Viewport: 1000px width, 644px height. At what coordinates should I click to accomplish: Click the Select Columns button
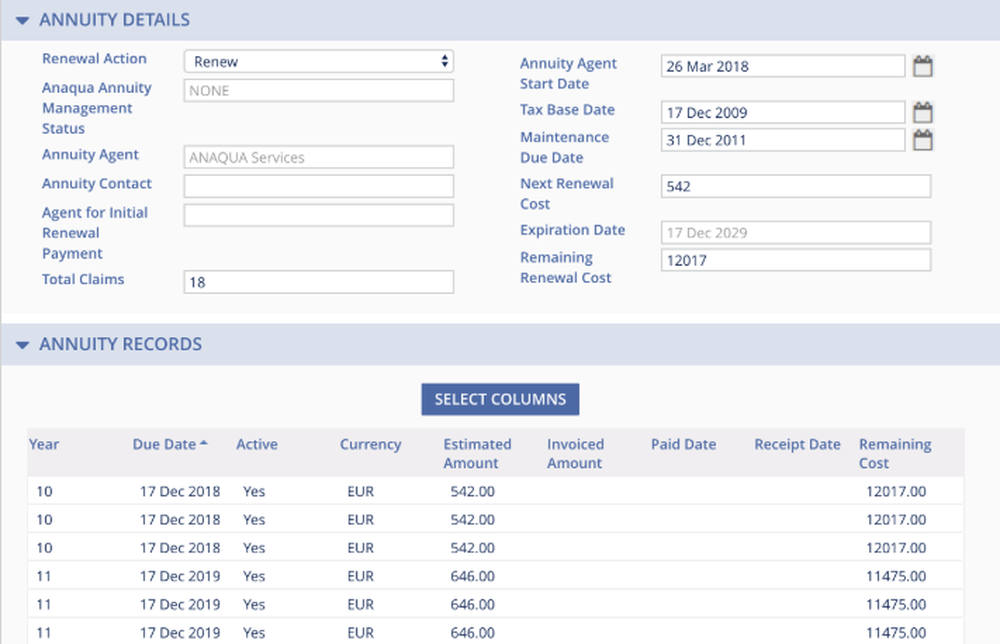point(500,399)
